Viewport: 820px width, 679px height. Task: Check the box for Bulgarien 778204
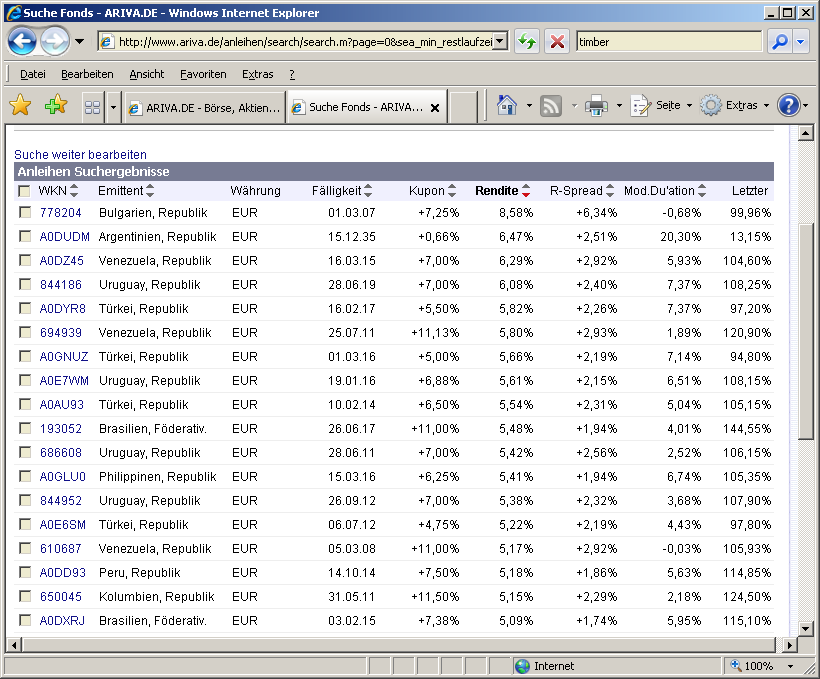coord(25,212)
